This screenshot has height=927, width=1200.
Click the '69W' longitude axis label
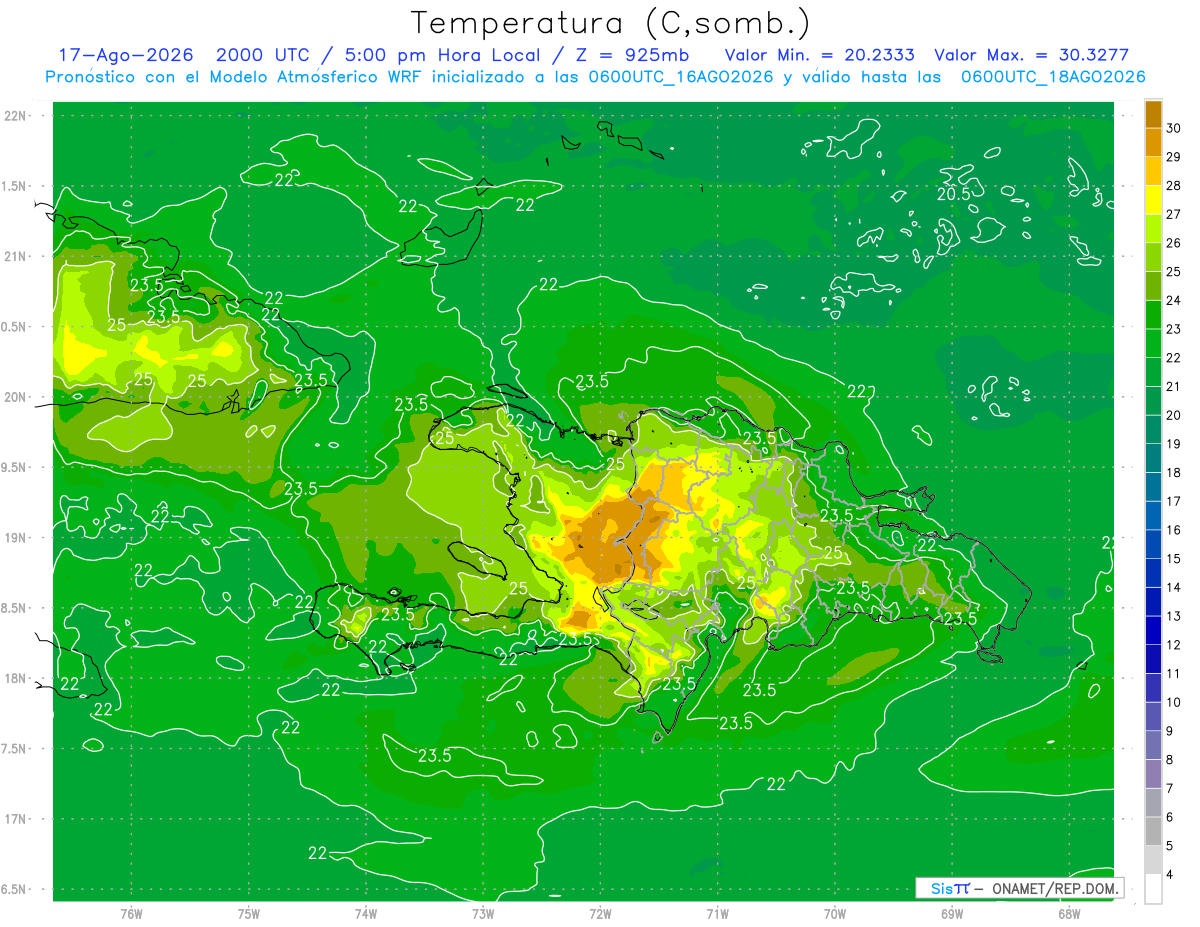[952, 914]
